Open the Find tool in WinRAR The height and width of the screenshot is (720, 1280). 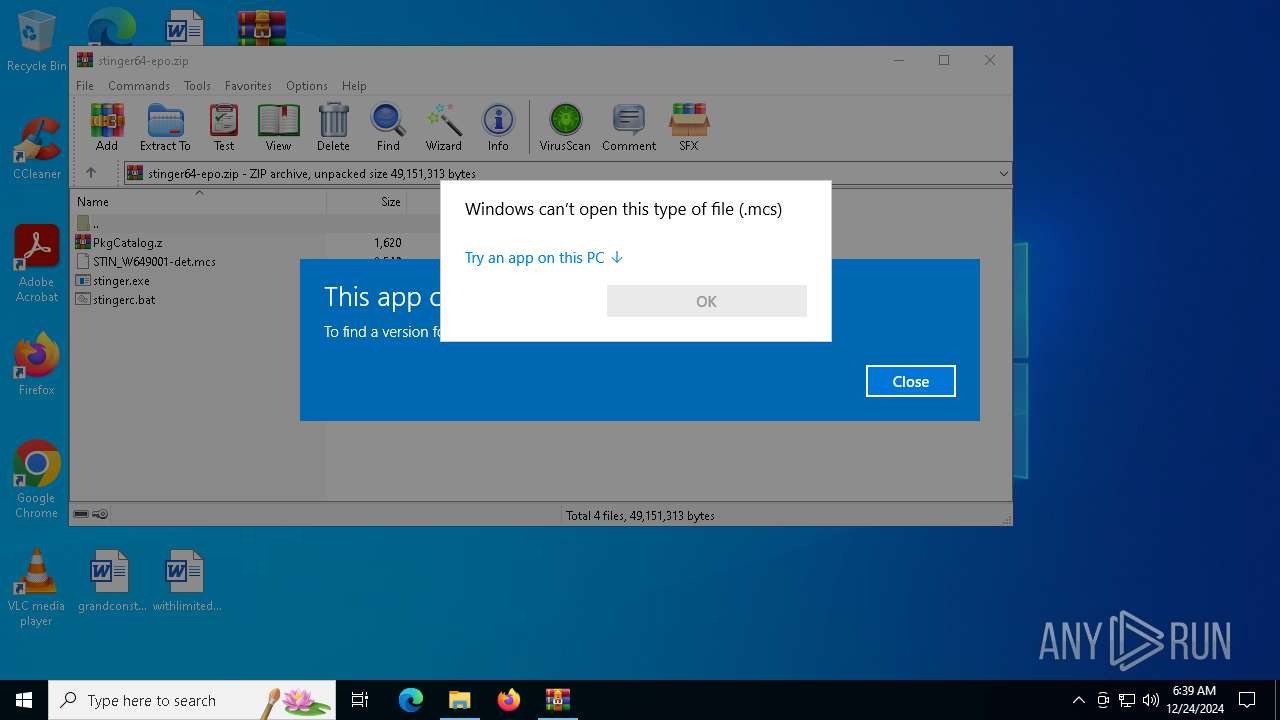tap(388, 127)
